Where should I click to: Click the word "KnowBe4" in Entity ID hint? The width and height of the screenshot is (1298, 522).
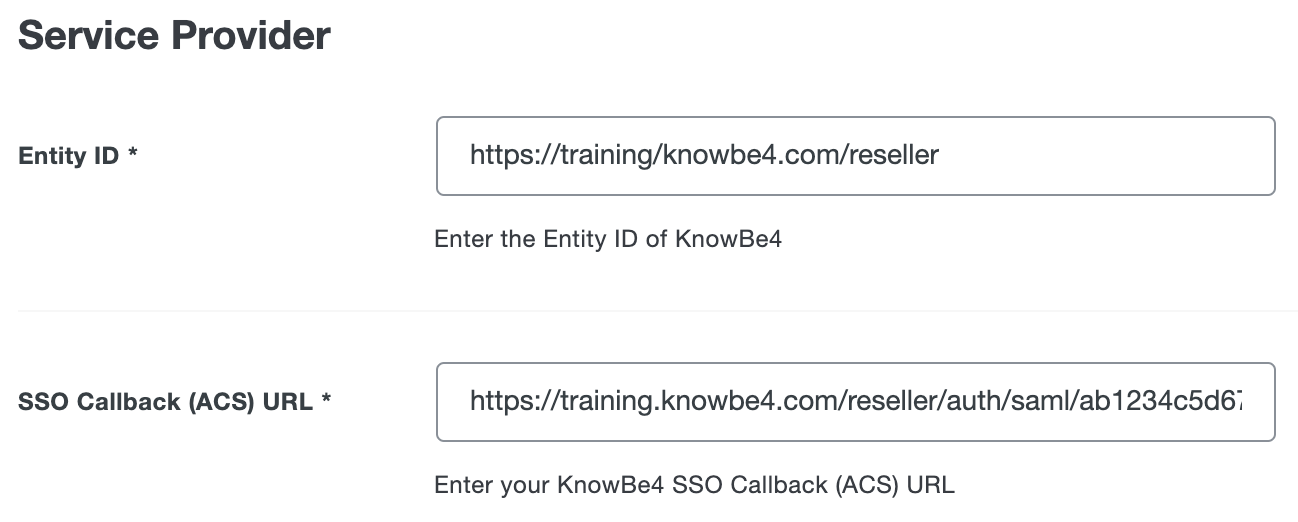728,240
